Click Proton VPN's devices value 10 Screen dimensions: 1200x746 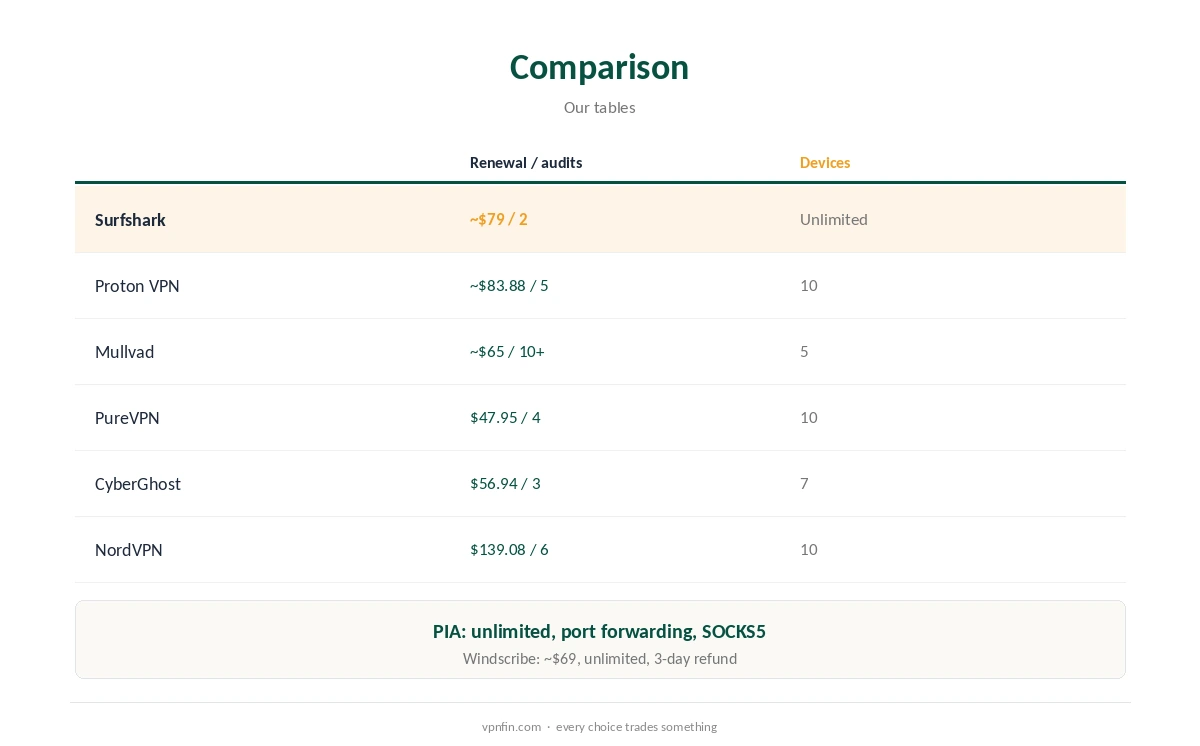tap(809, 285)
